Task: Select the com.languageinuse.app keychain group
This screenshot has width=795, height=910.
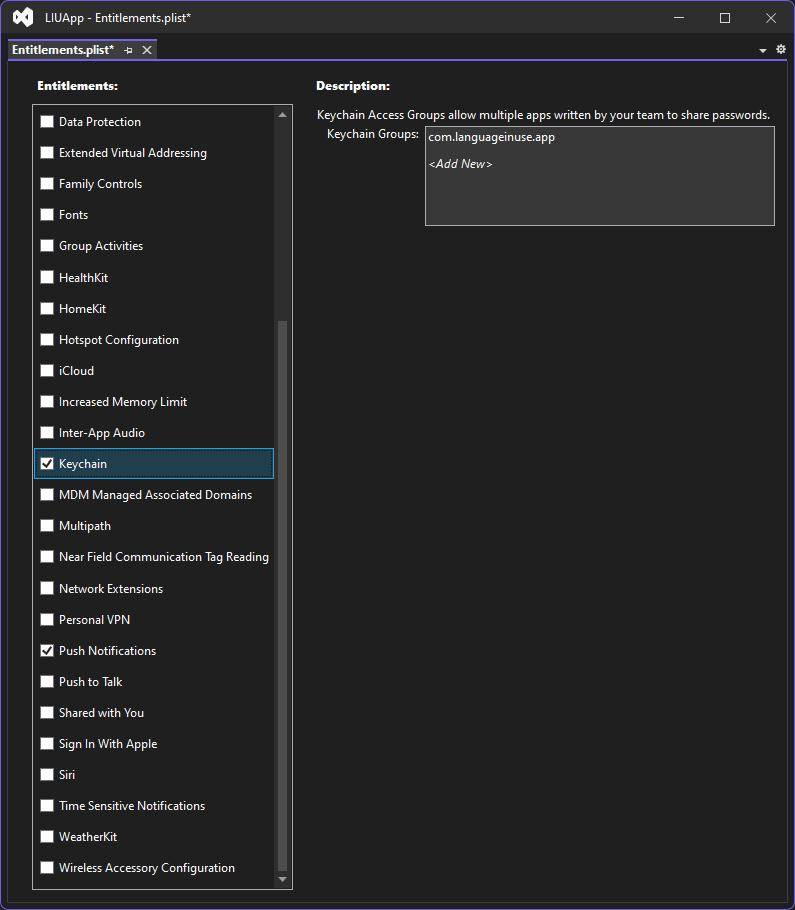Action: click(492, 138)
